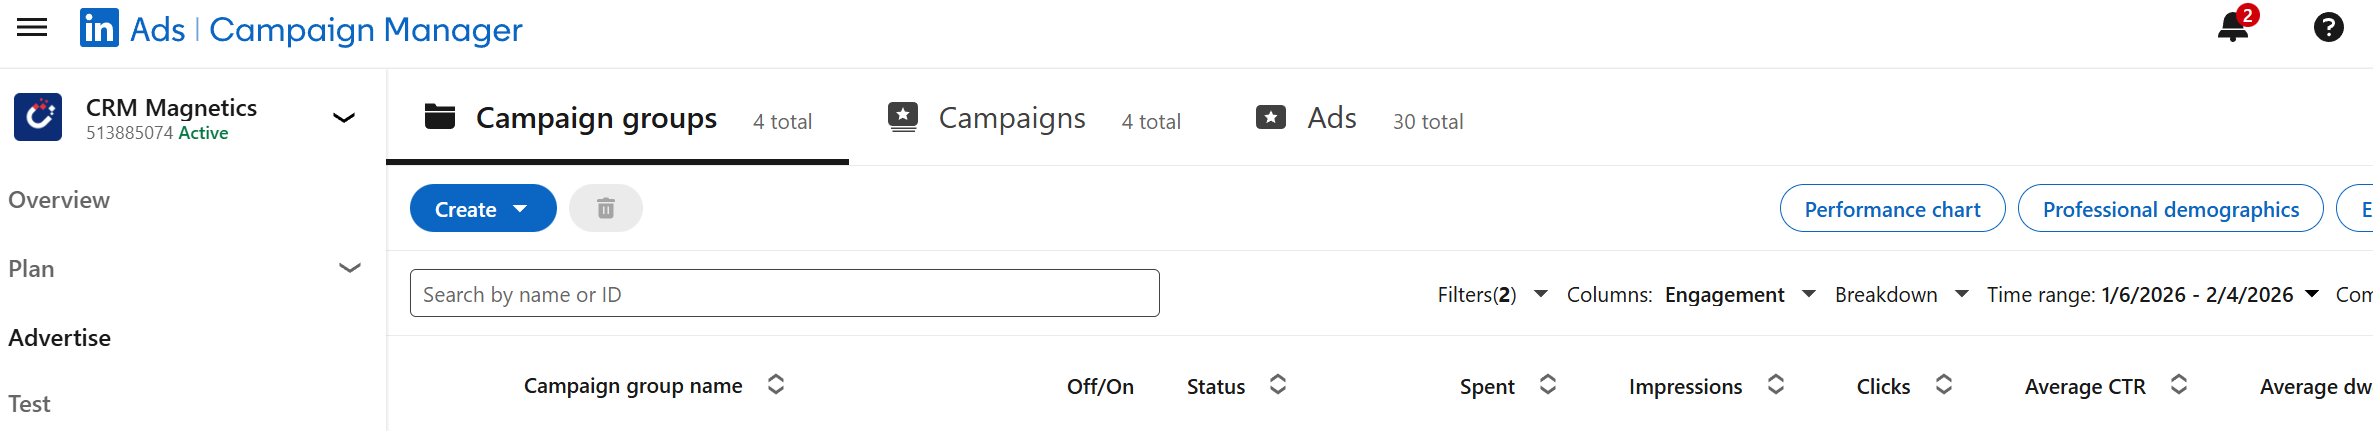The image size is (2373, 431).
Task: Open the help question mark icon
Action: tap(2328, 27)
